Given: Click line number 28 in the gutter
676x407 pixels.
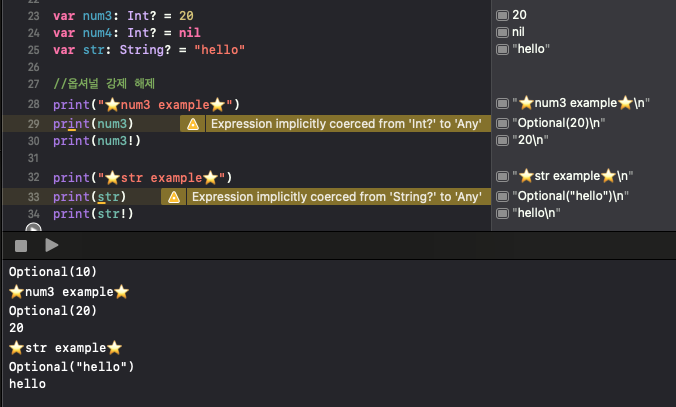Looking at the screenshot, I should 34,104.
